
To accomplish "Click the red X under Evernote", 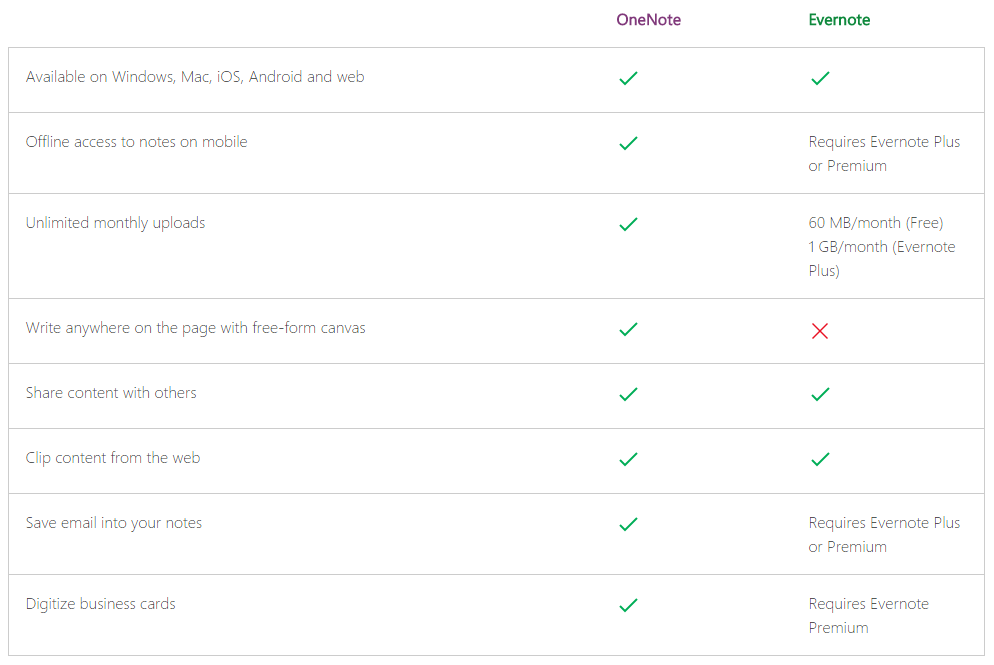I will [x=820, y=330].
